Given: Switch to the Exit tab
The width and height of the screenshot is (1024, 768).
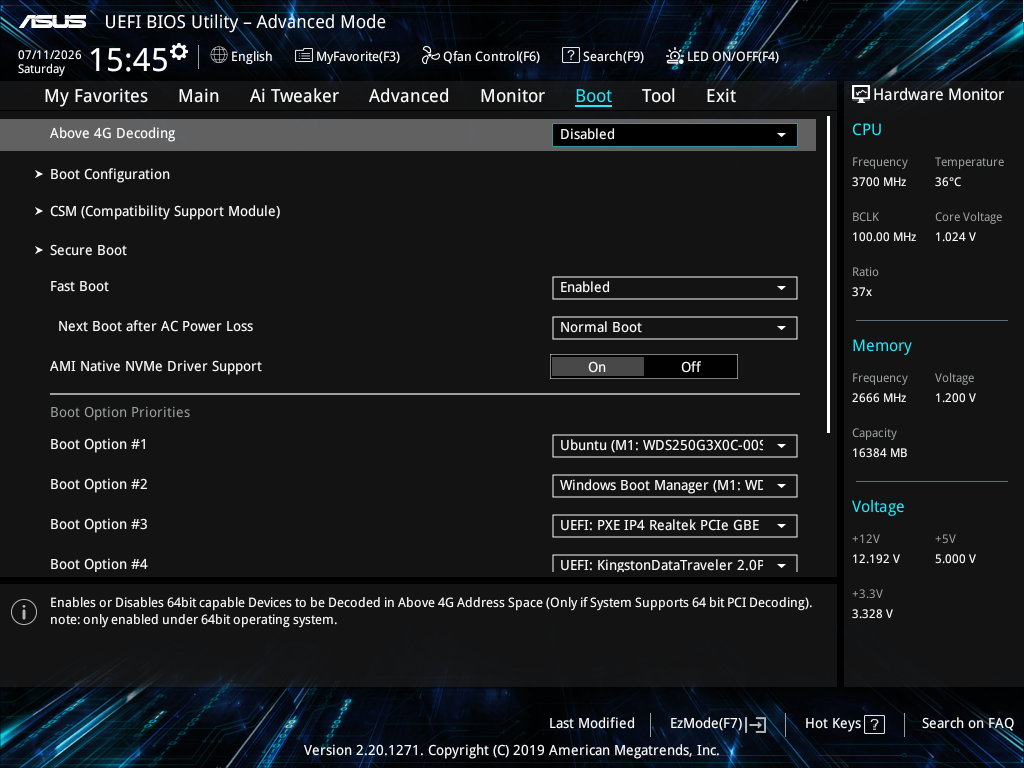Looking at the screenshot, I should (721, 96).
